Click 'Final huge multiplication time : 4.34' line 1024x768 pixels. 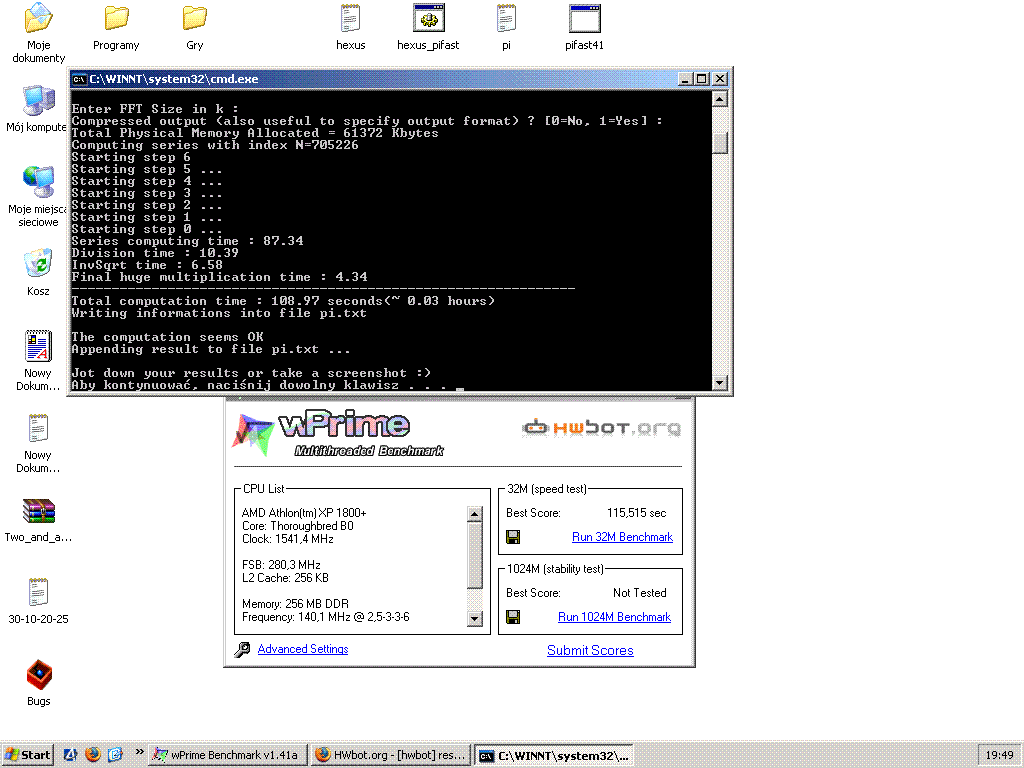(219, 277)
